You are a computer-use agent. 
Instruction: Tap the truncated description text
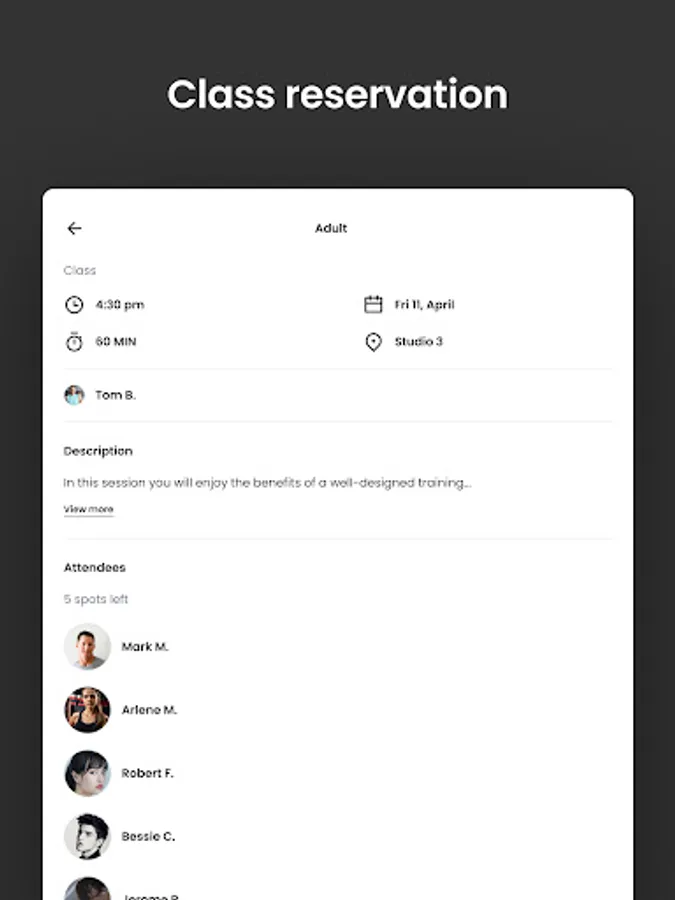(x=267, y=483)
